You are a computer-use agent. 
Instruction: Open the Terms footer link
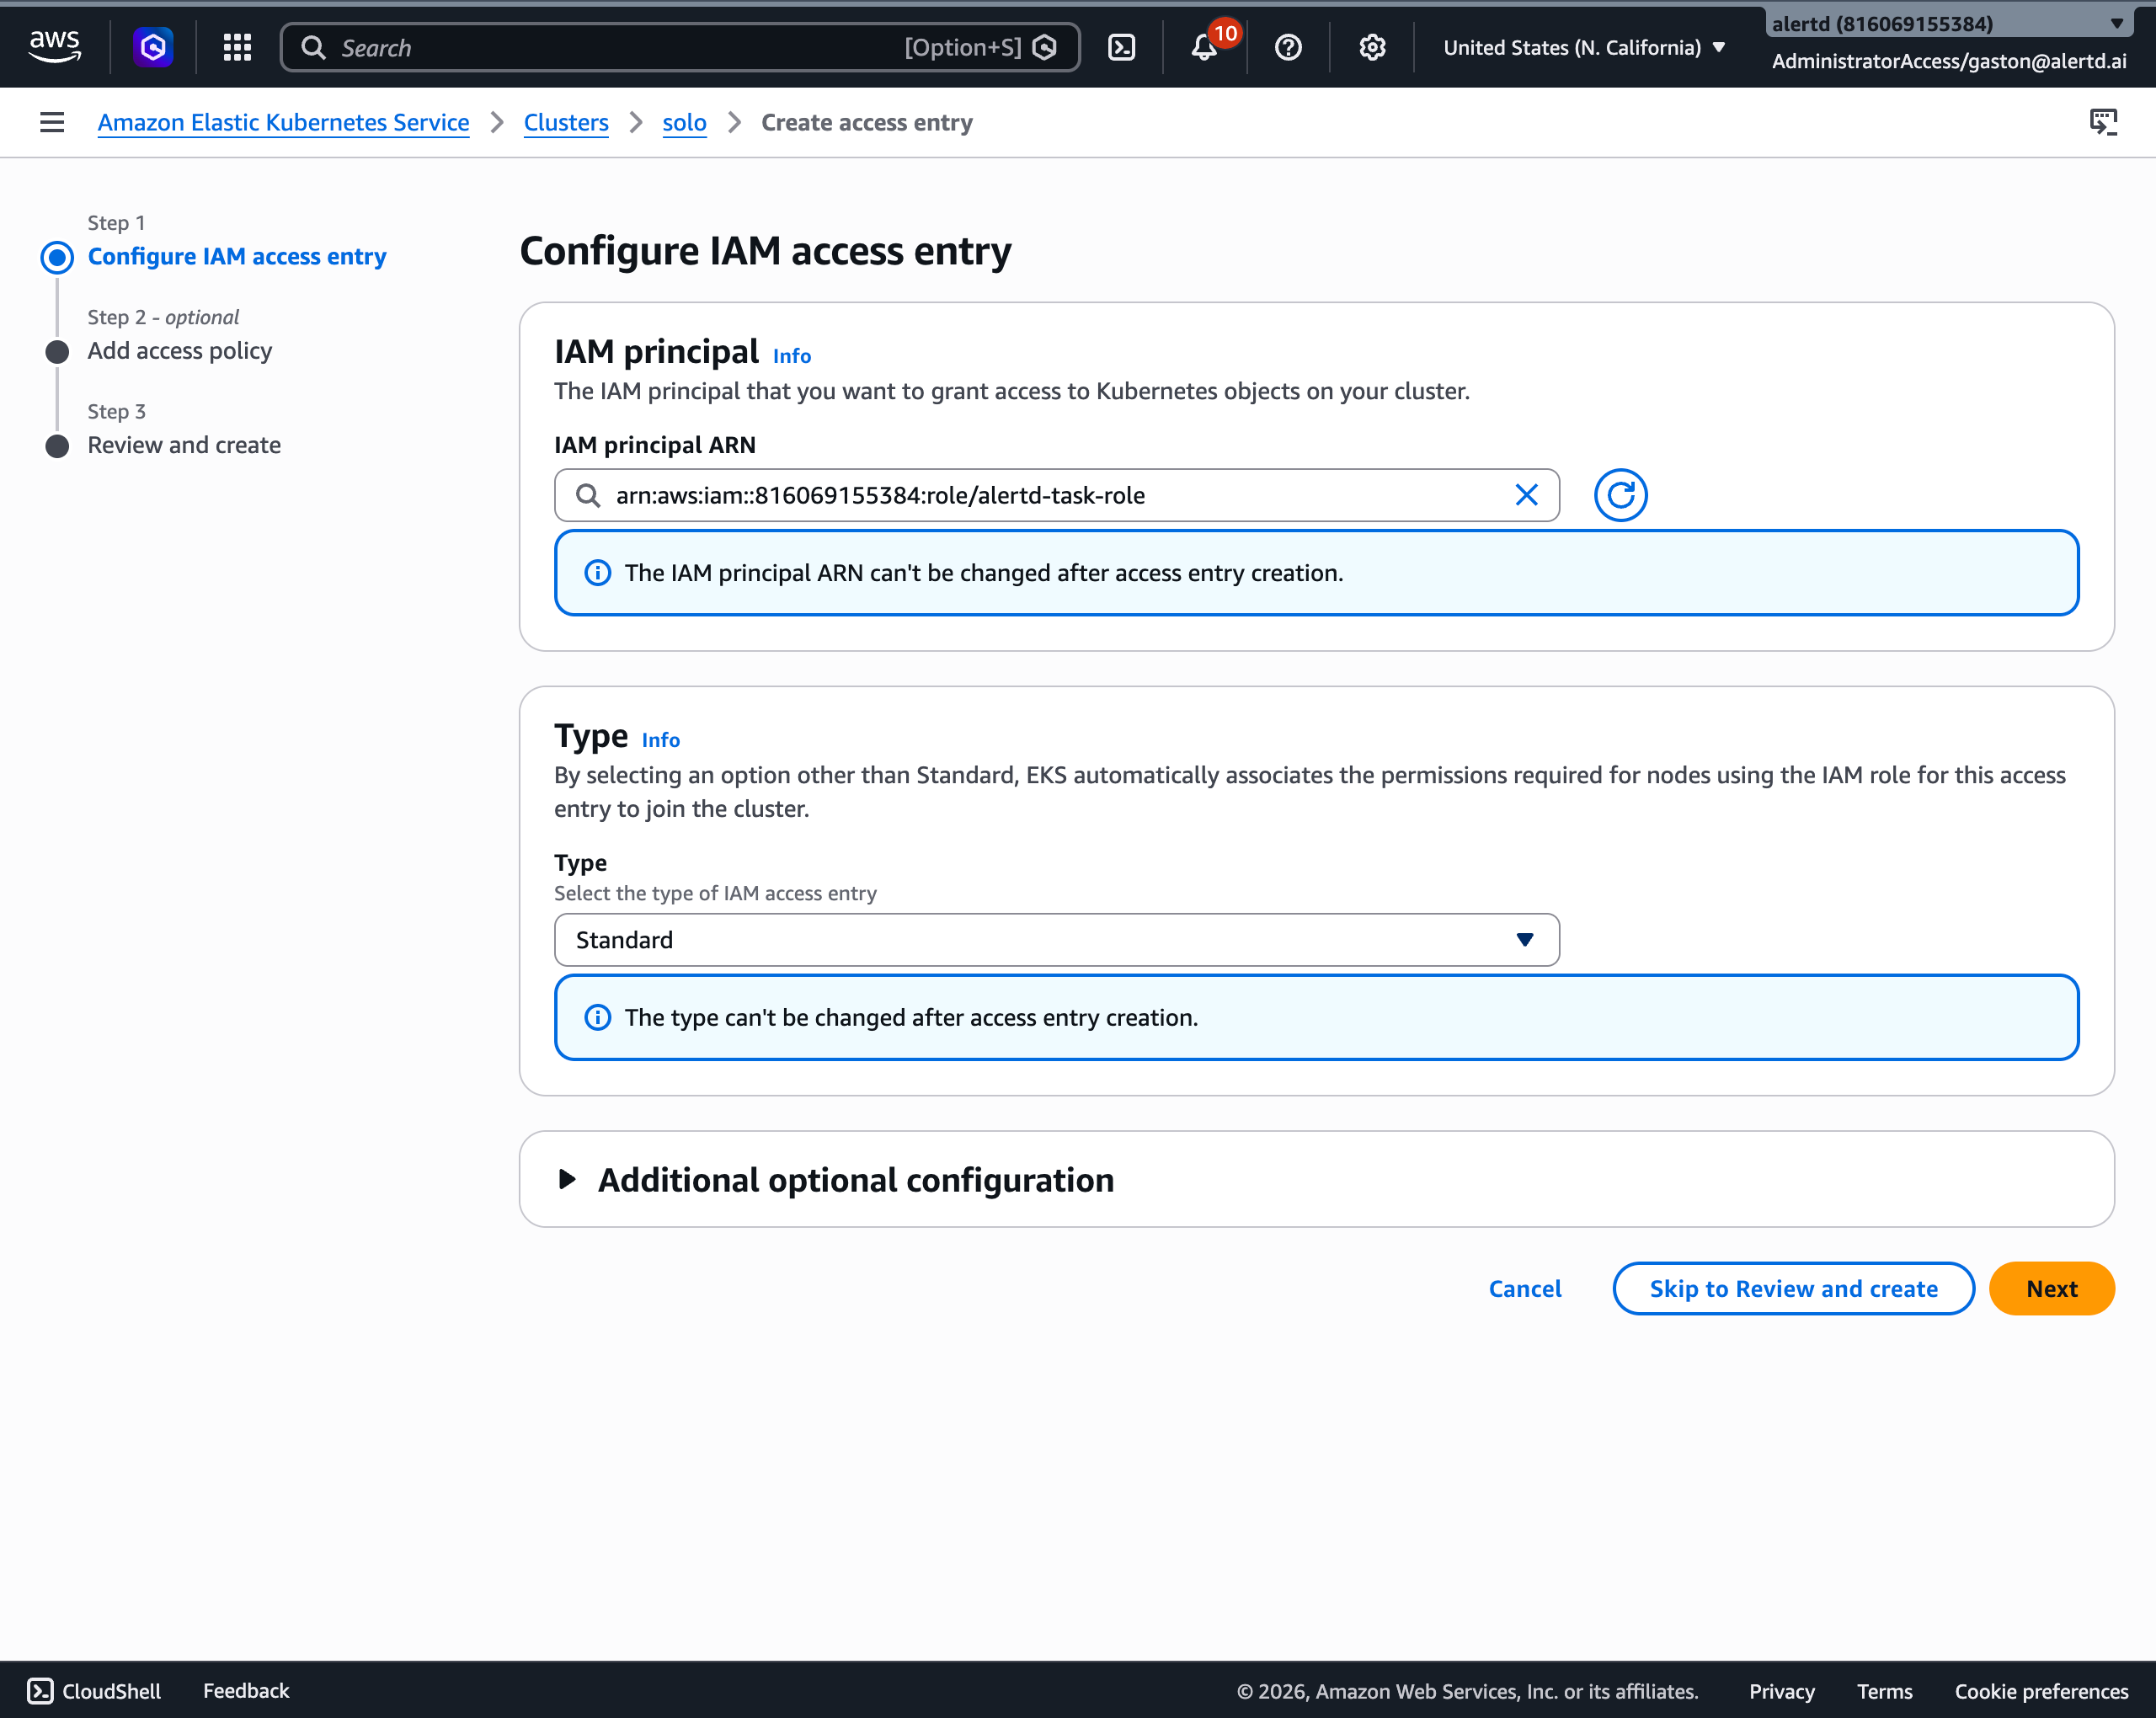(x=1884, y=1691)
